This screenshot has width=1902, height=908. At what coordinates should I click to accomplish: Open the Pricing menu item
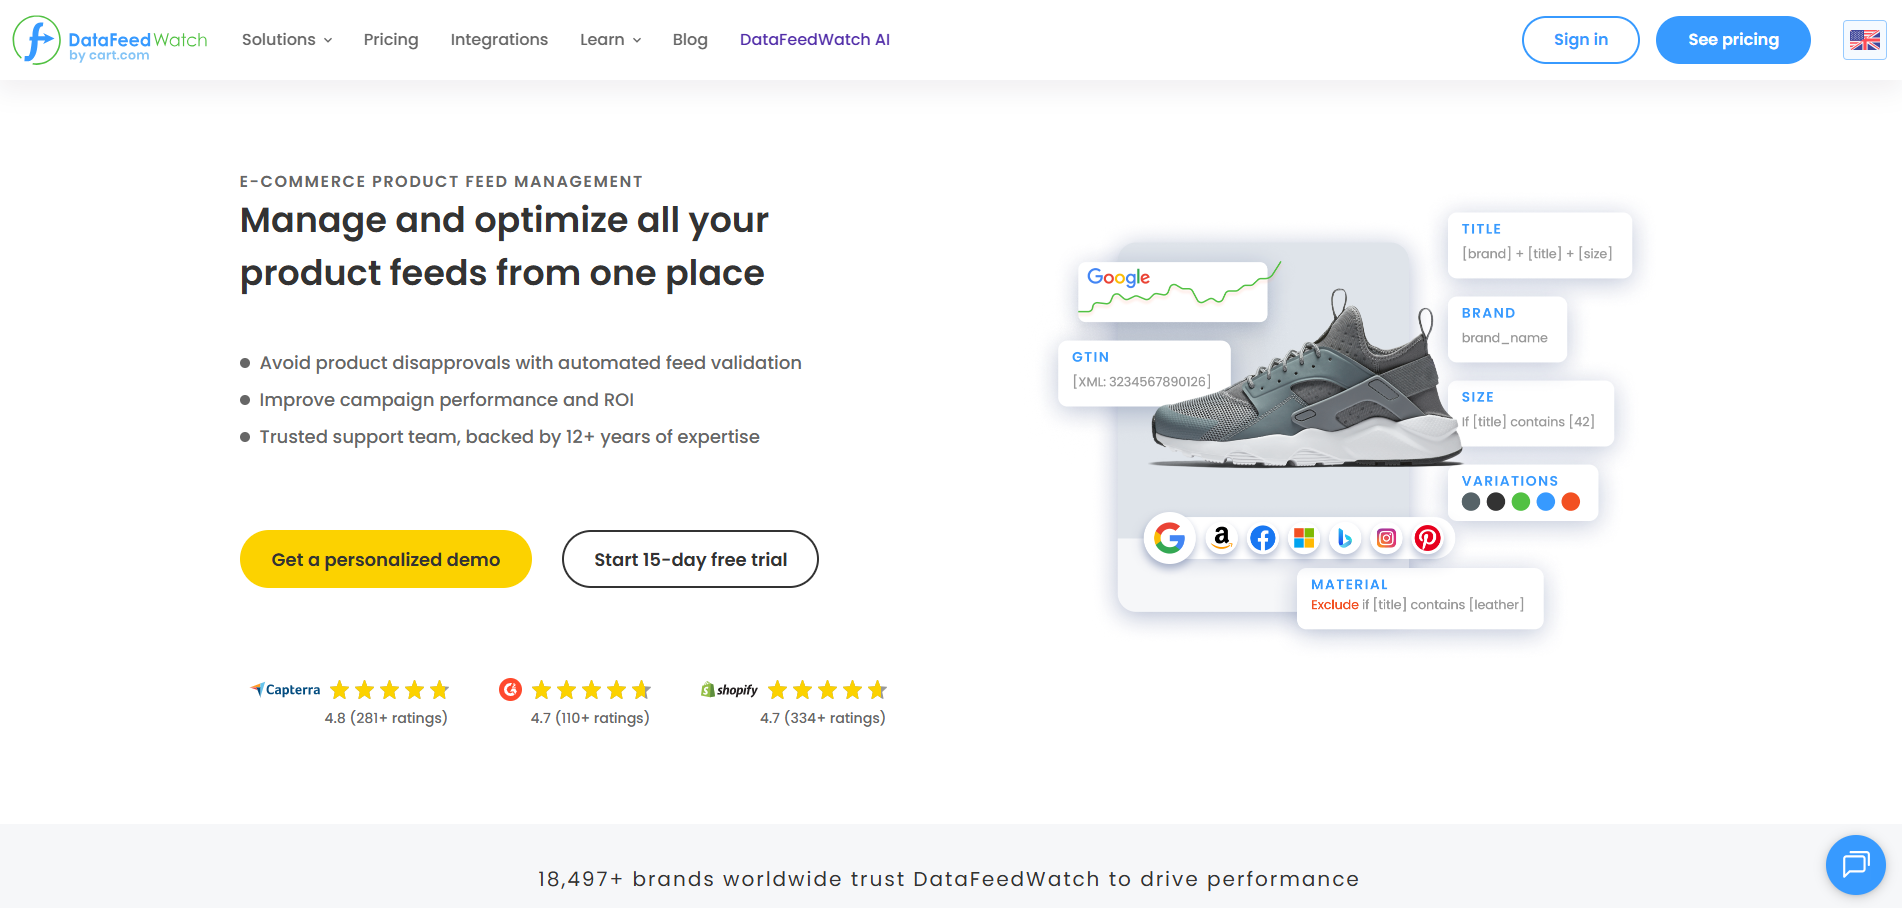tap(391, 40)
